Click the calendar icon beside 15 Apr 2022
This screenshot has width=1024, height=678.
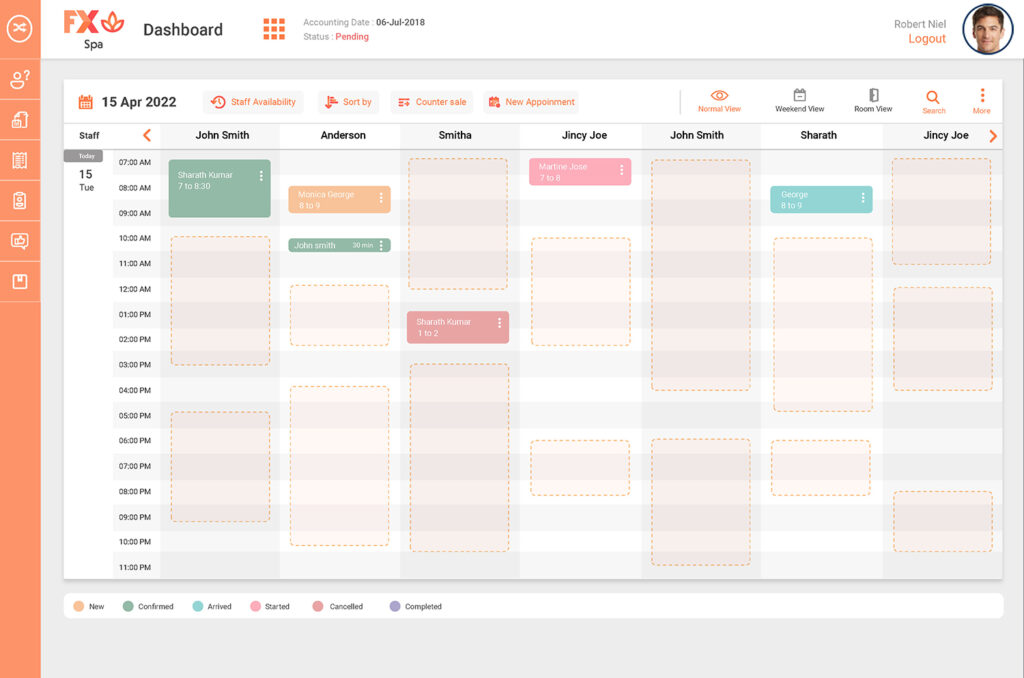[x=86, y=102]
